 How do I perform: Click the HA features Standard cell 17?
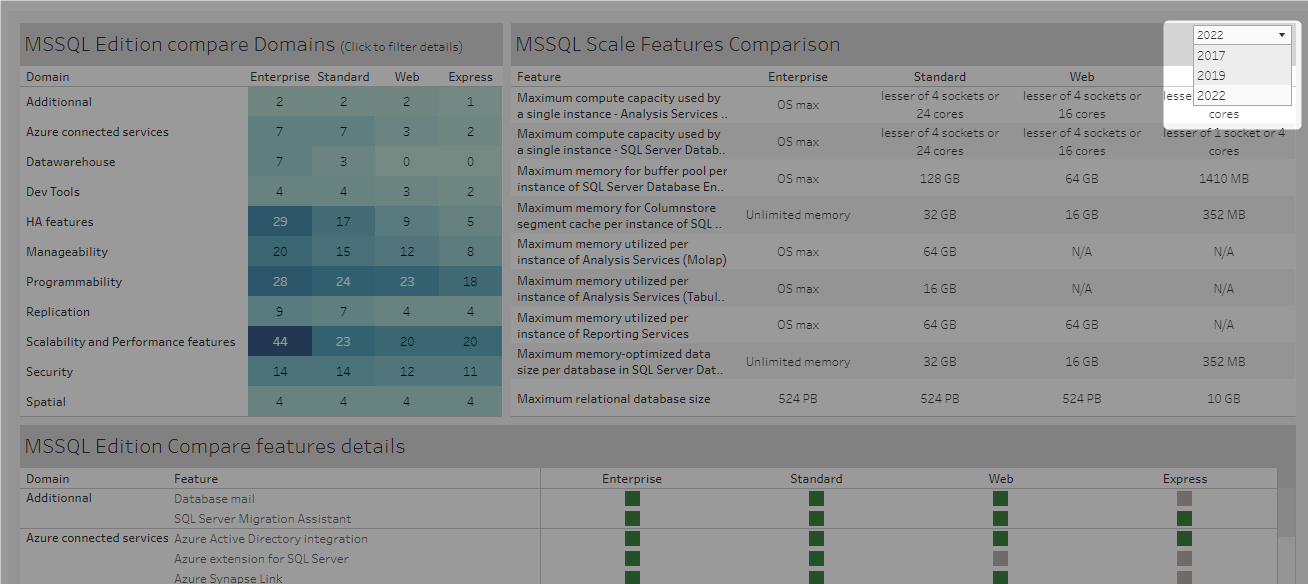(x=343, y=221)
